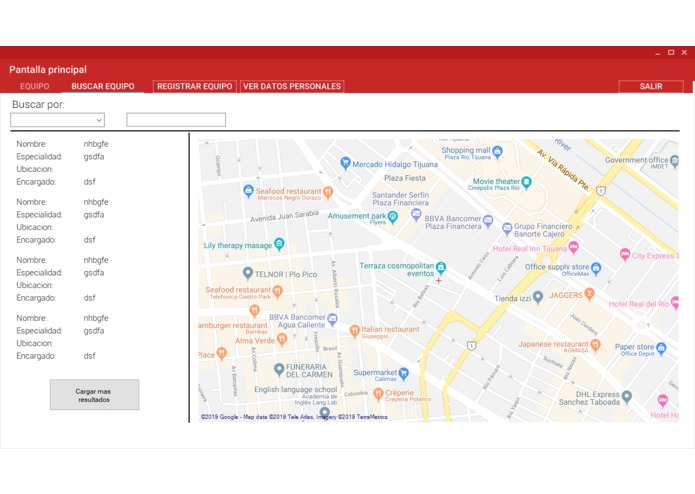Screen dimensions: 695x494
Task: Minimize the application window
Action: click(x=658, y=53)
